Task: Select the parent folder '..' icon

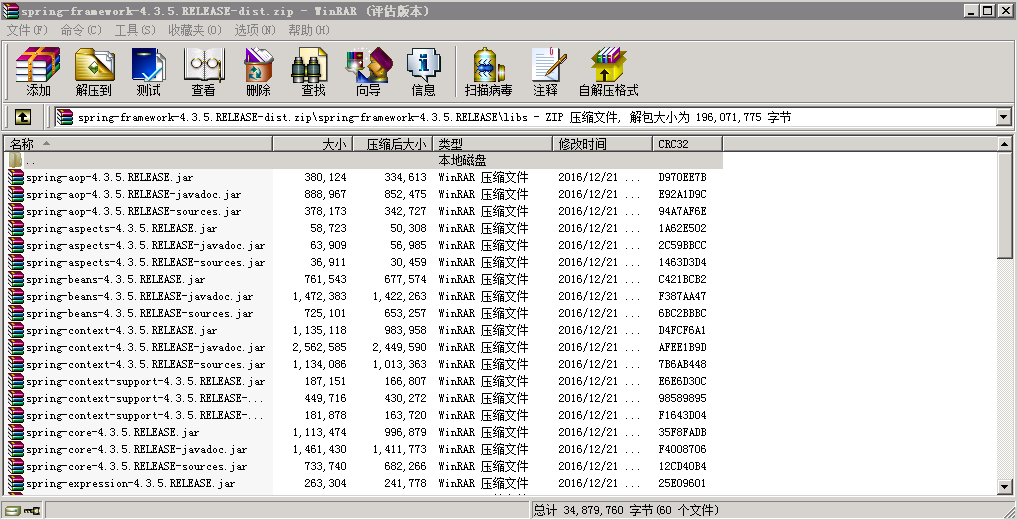Action: tap(16, 160)
